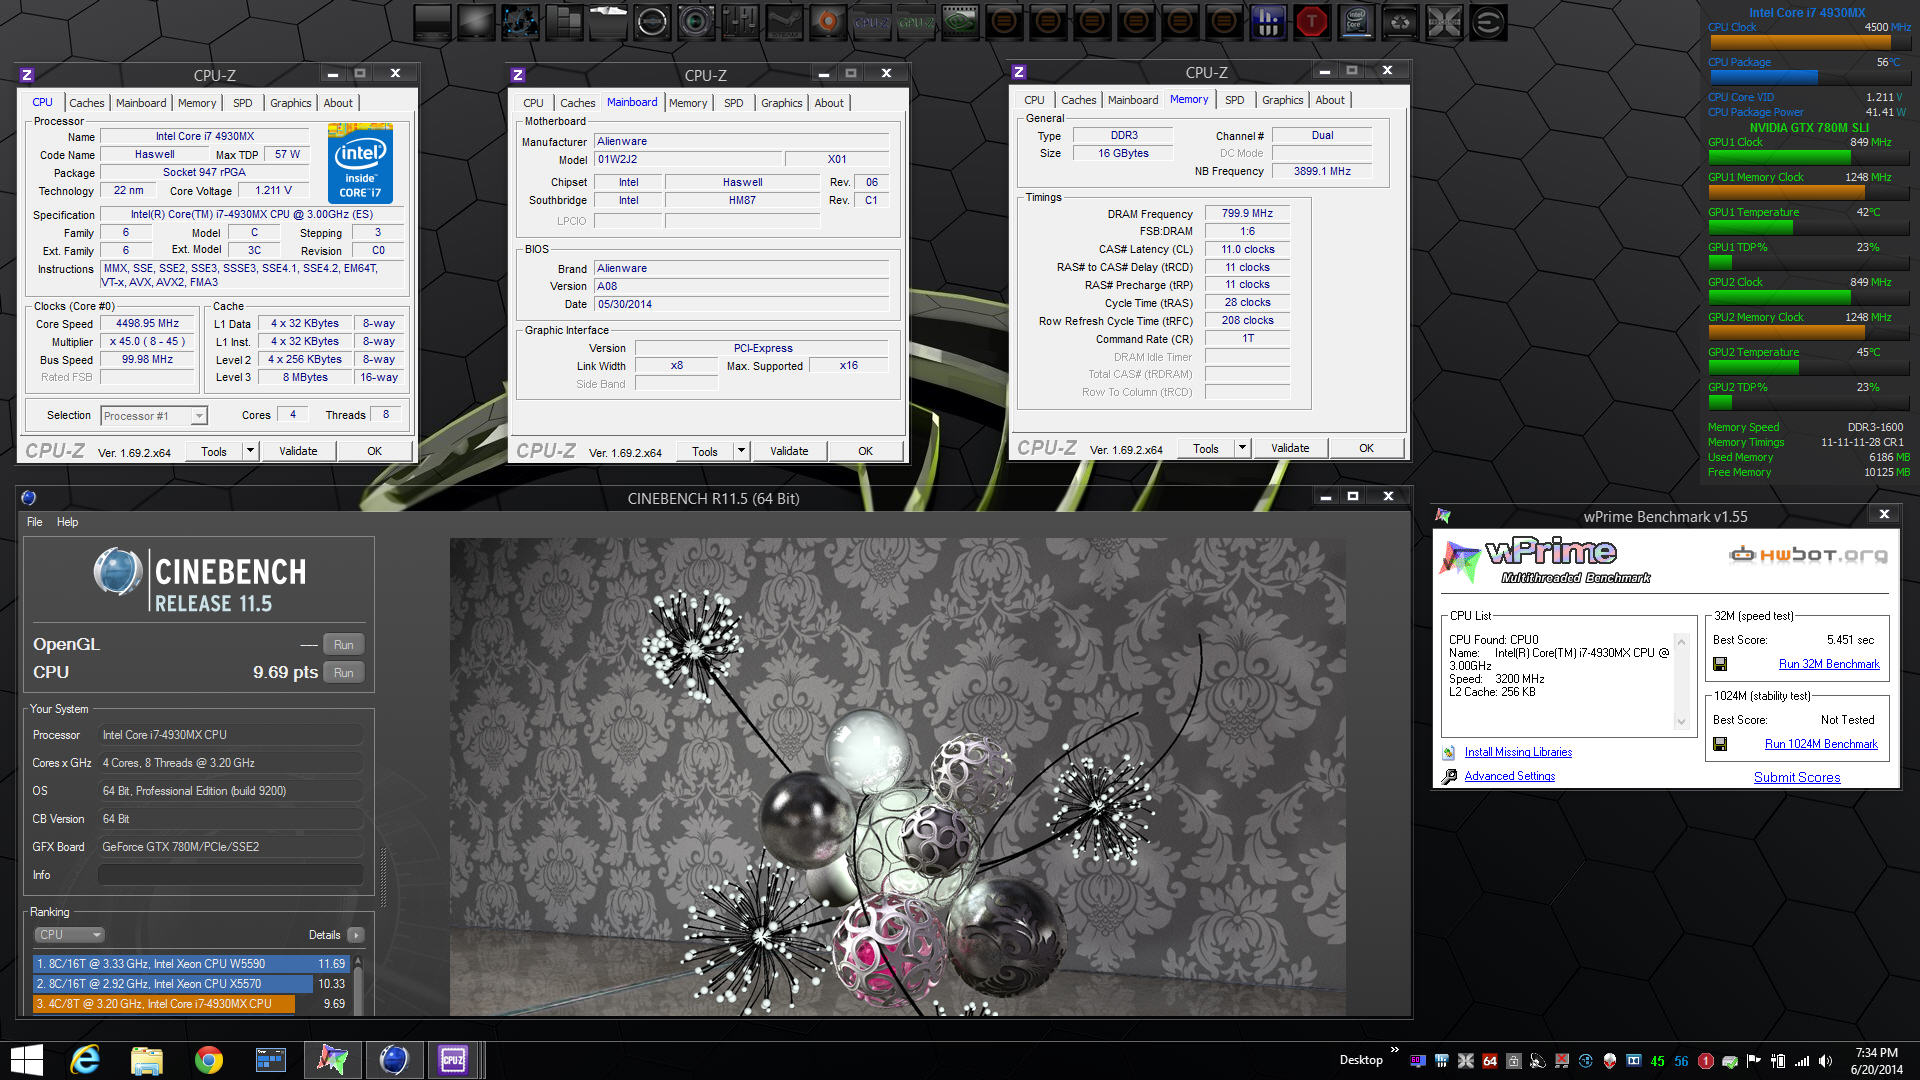Click the network signal tray icon
The width and height of the screenshot is (1920, 1080).
[x=1802, y=1061]
